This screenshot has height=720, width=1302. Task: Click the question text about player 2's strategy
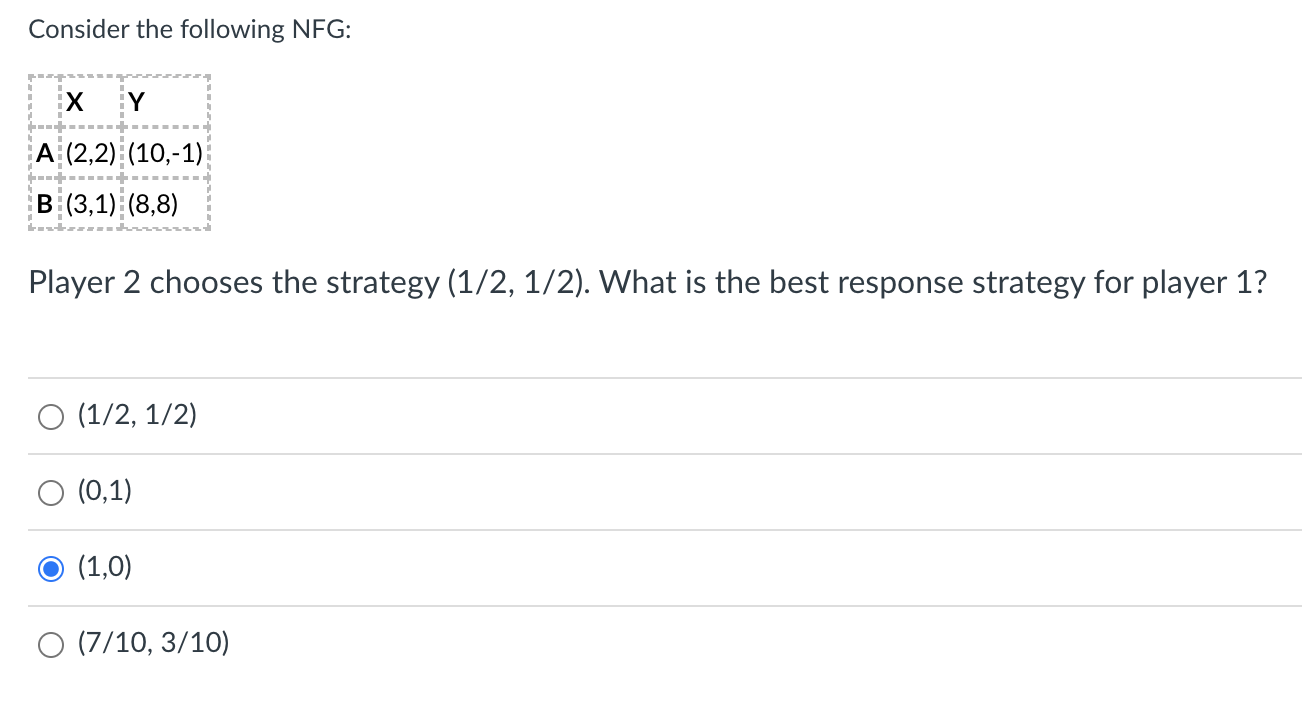point(648,283)
